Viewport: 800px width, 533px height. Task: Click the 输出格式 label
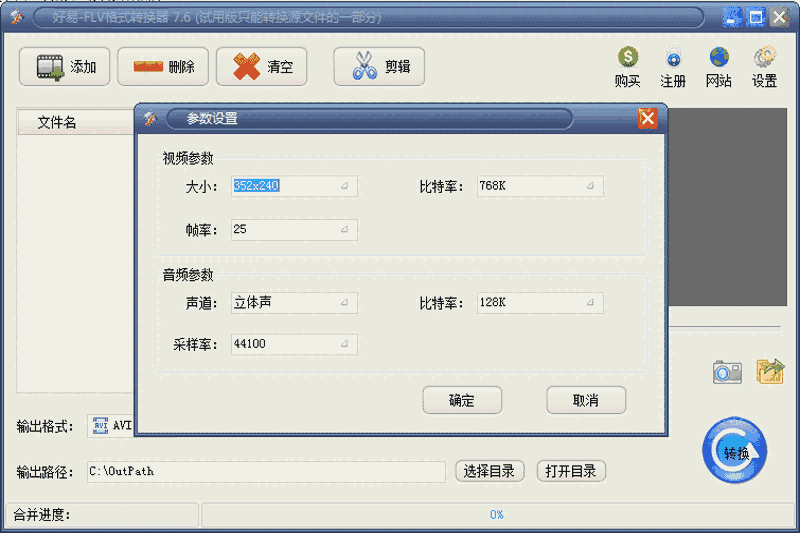click(x=45, y=426)
